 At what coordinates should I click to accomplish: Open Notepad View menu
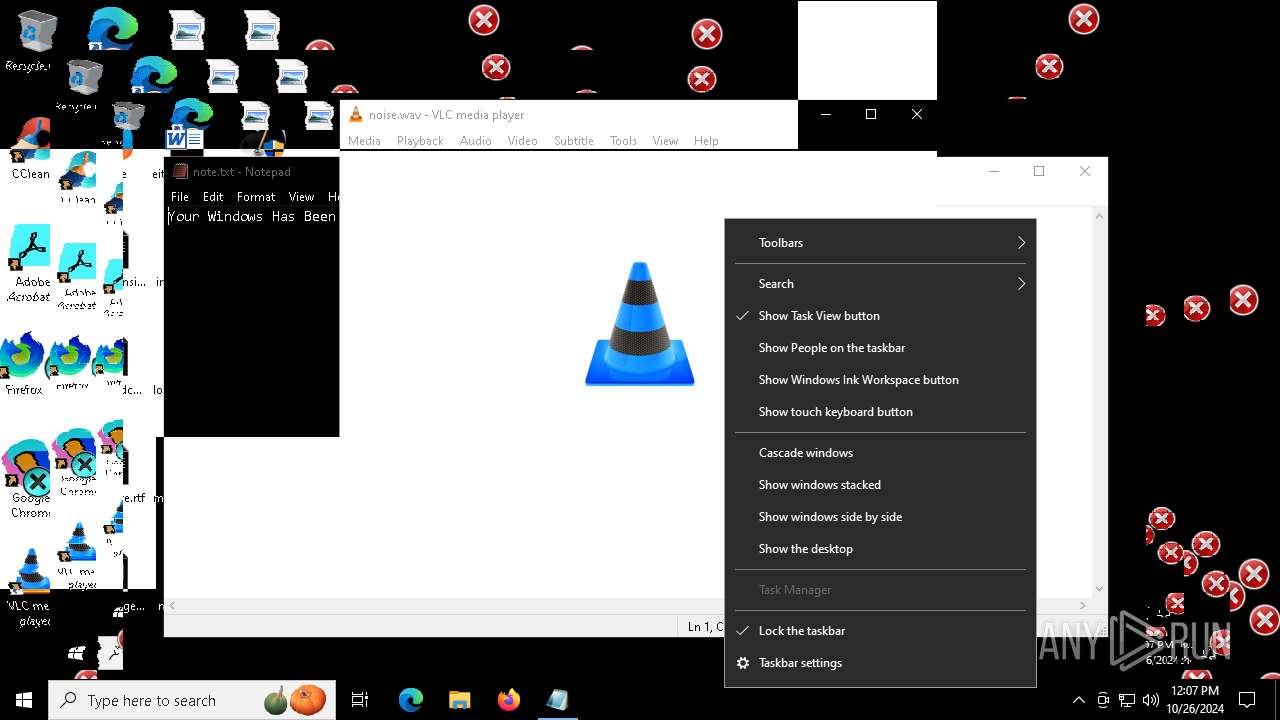[x=301, y=197]
